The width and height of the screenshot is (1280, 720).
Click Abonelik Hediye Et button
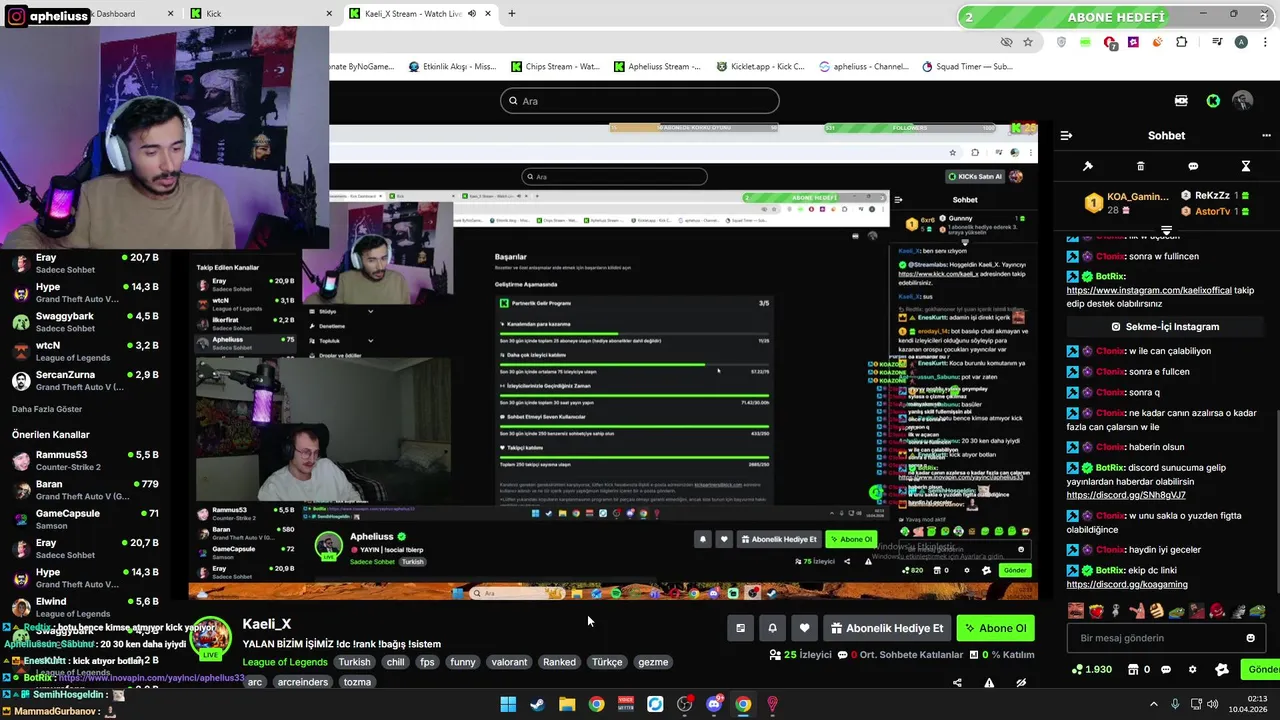coord(886,628)
